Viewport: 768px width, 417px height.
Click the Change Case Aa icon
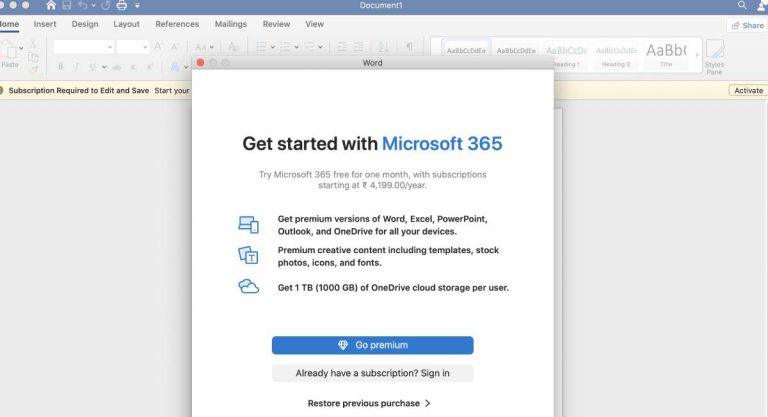point(201,47)
